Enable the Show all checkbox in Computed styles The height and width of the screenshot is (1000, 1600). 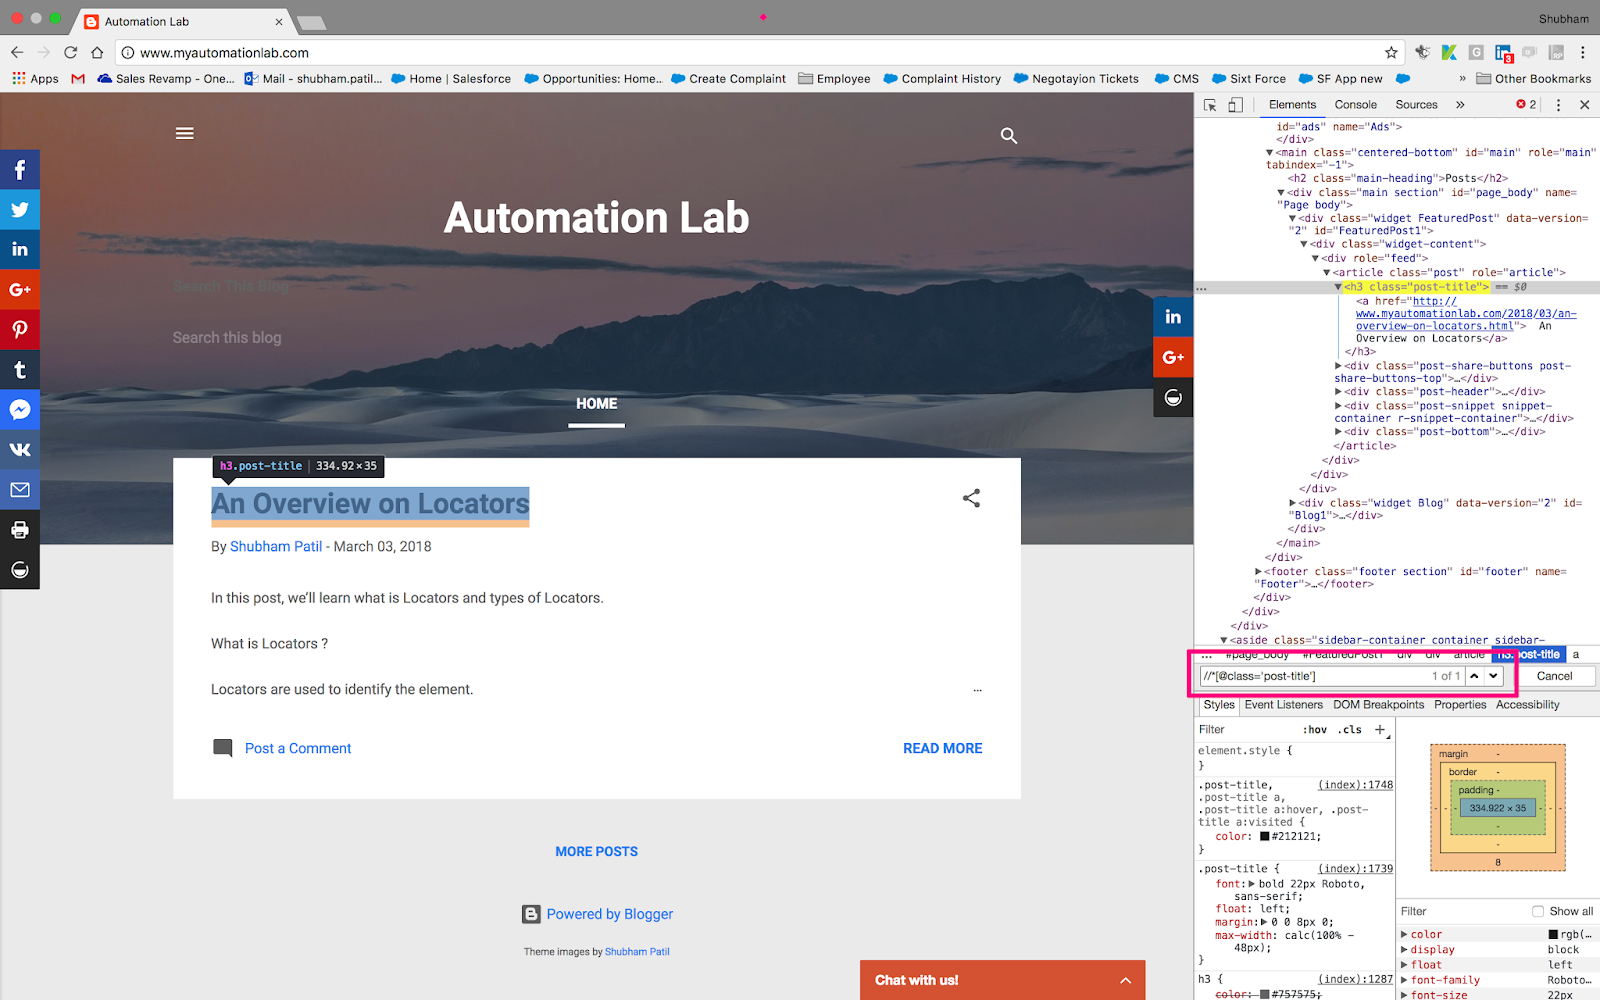(1538, 911)
